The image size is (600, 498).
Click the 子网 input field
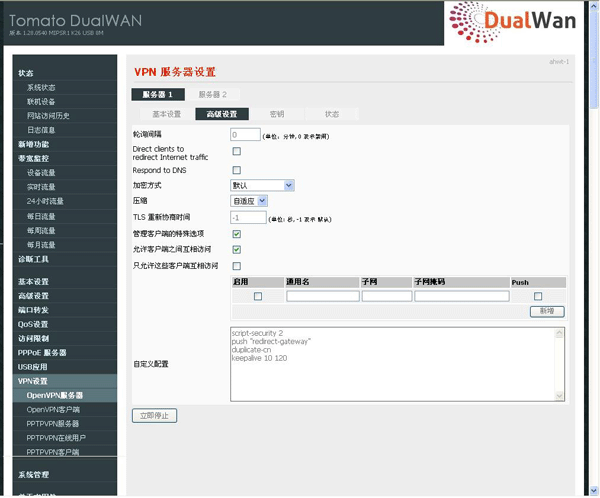coord(387,296)
